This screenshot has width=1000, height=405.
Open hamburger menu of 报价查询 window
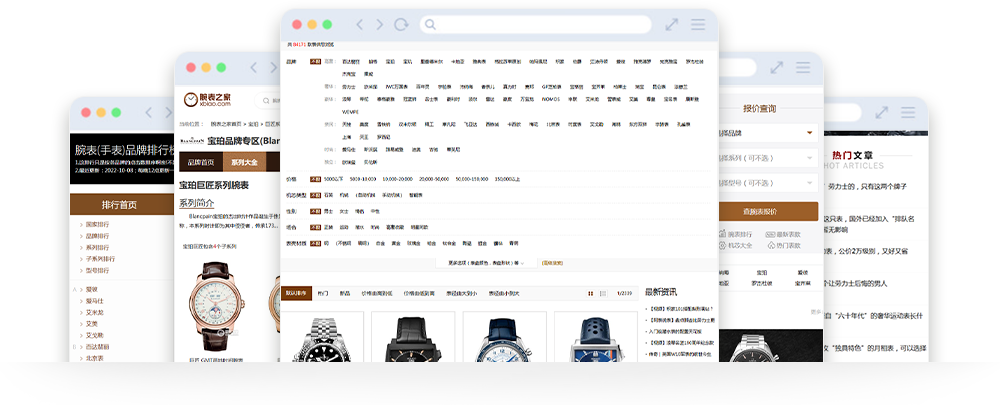[x=803, y=67]
